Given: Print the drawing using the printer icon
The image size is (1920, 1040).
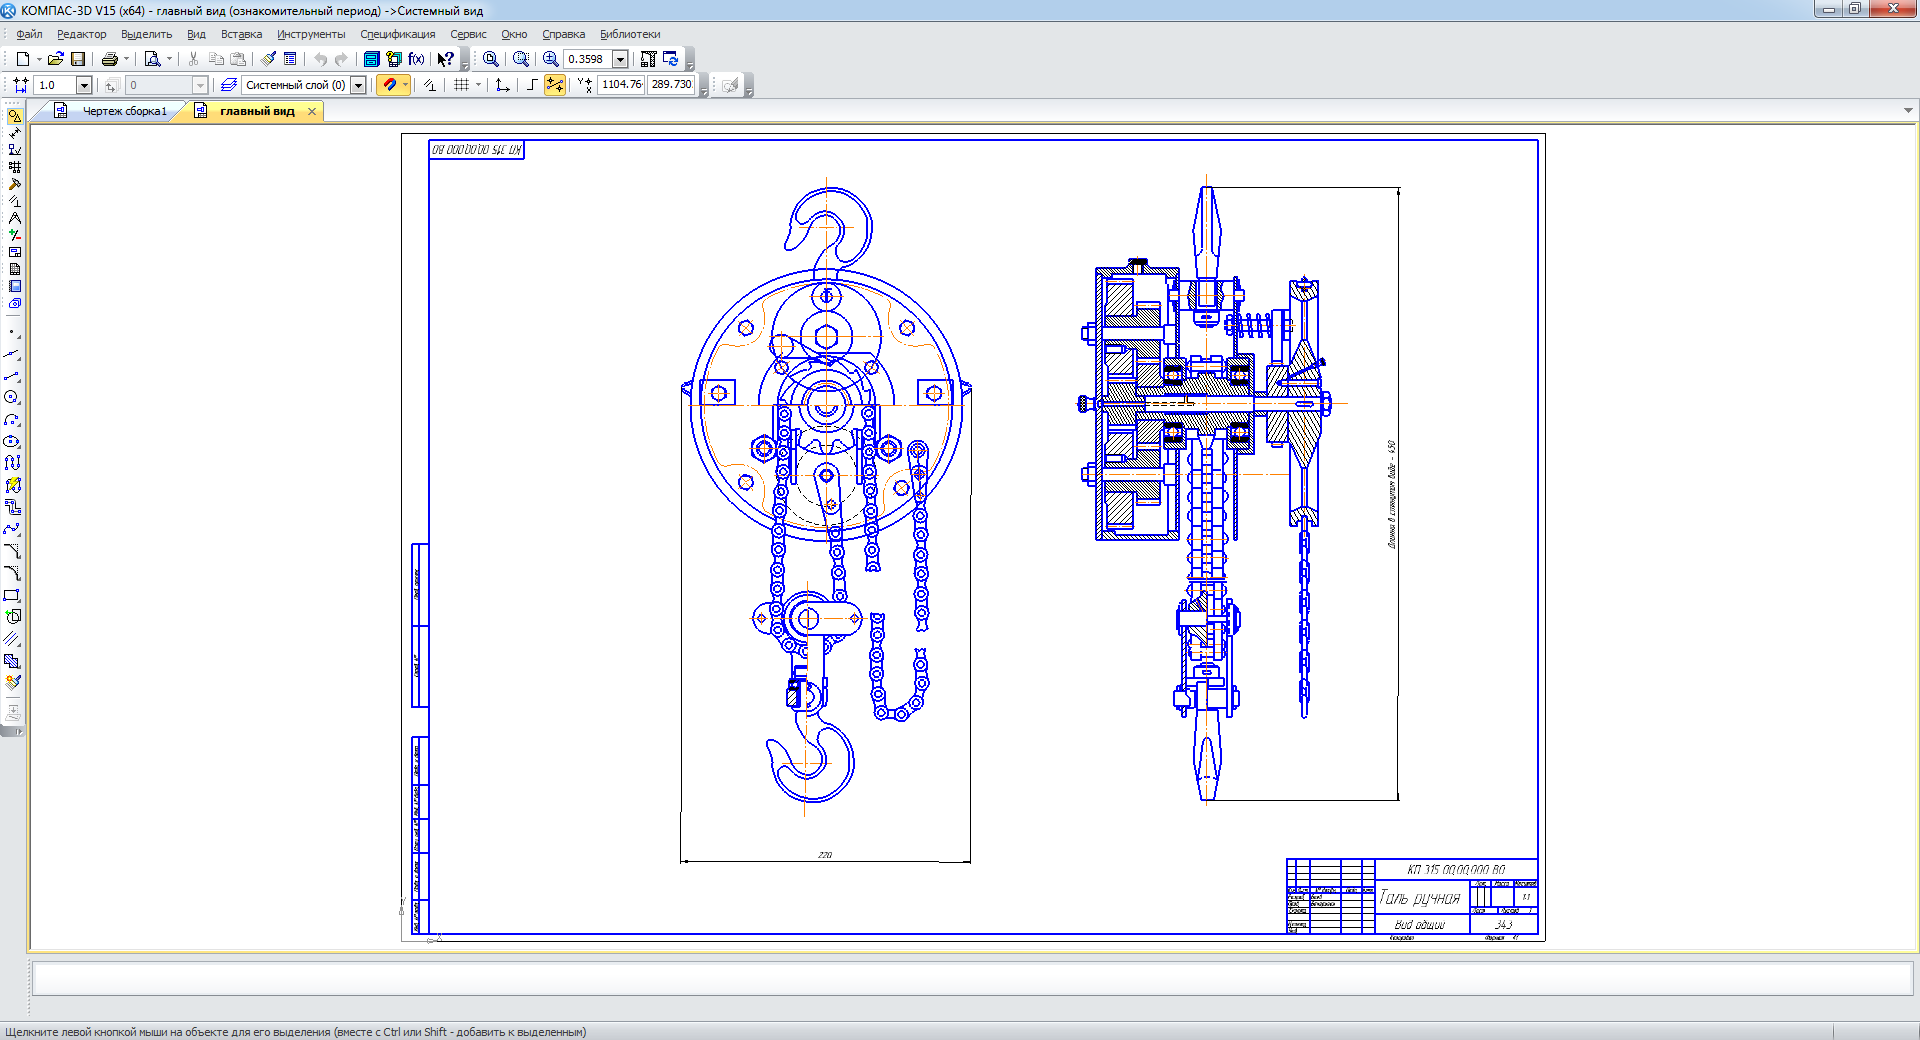Looking at the screenshot, I should (110, 59).
